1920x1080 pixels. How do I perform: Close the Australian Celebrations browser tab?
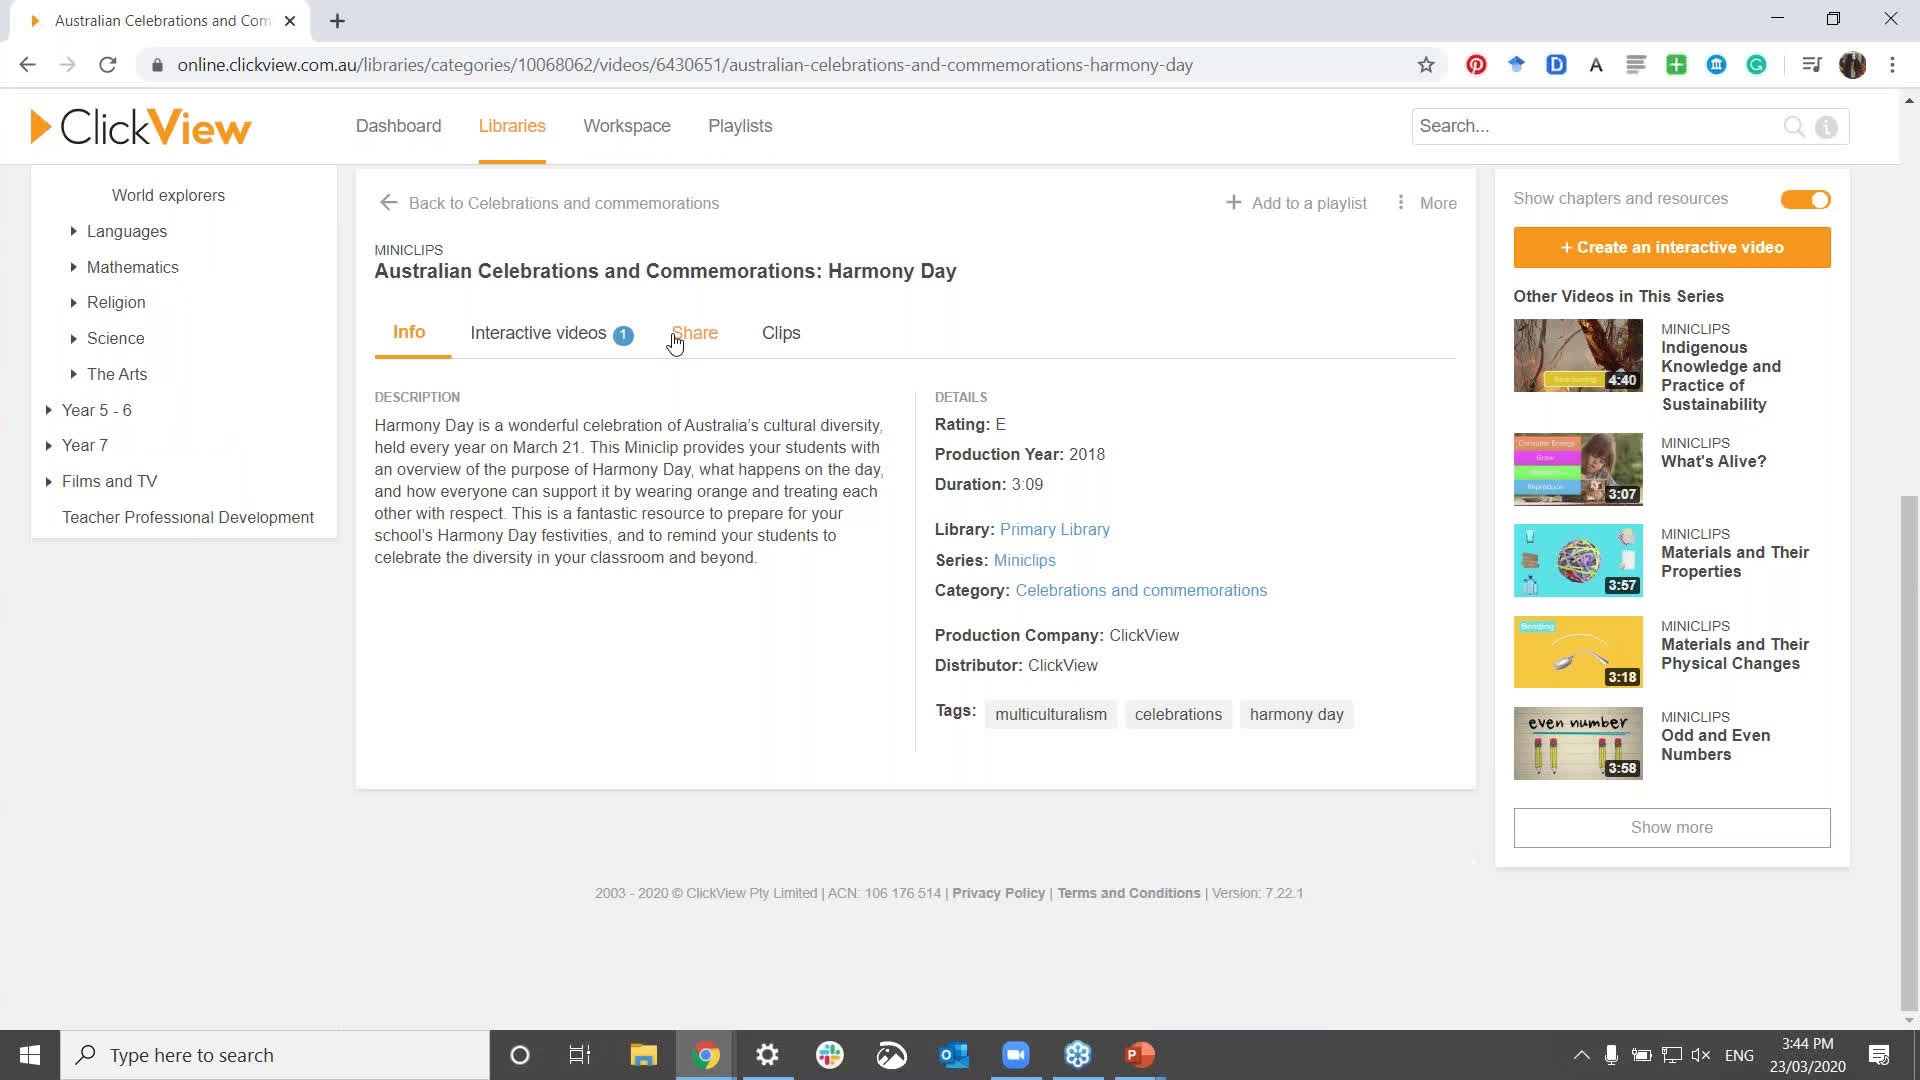[x=290, y=21]
